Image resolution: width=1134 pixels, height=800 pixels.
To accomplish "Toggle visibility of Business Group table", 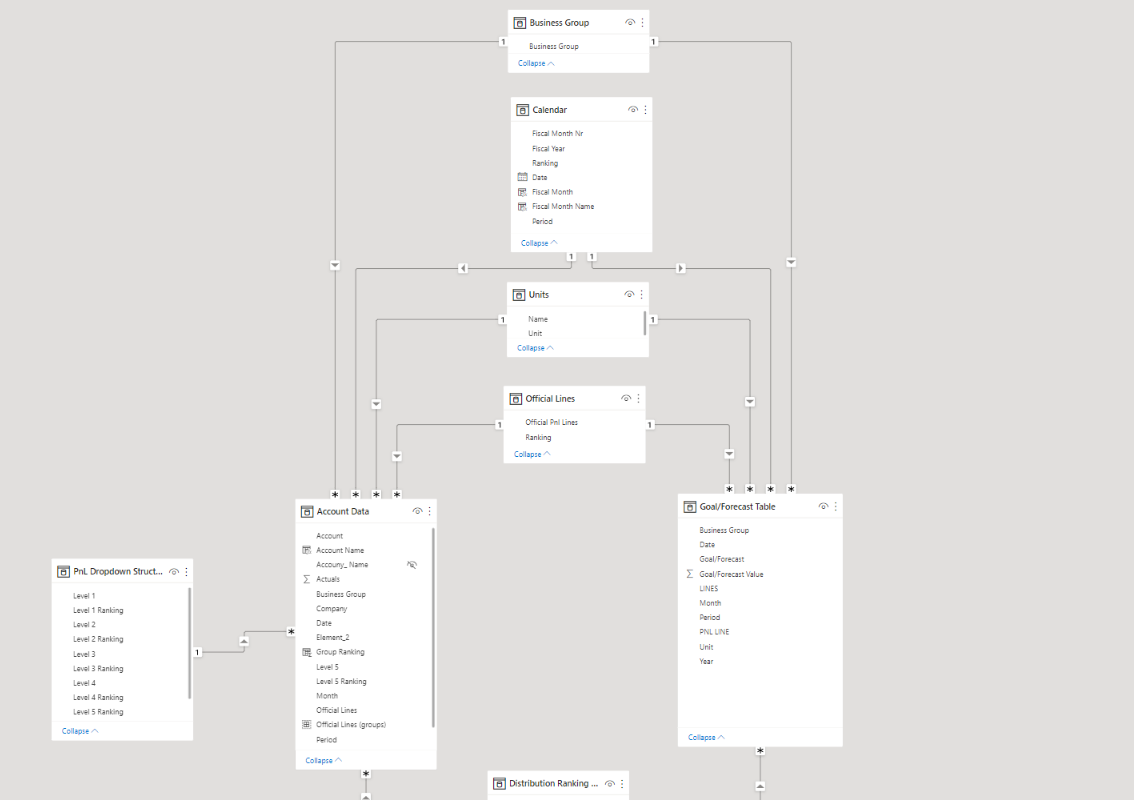I will pos(630,23).
